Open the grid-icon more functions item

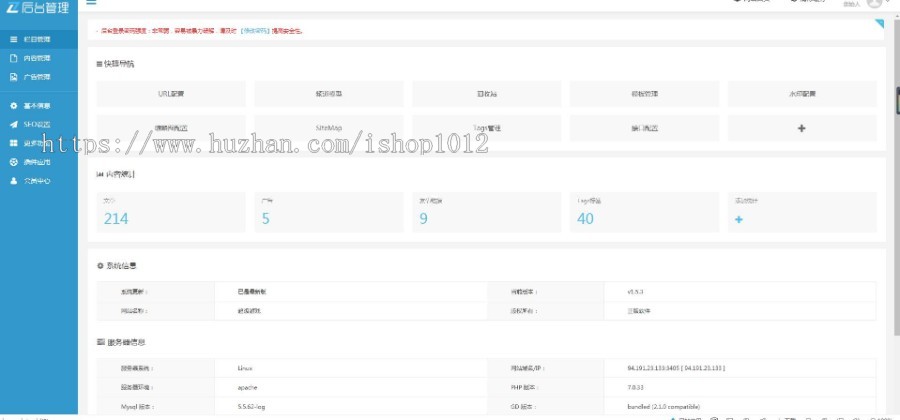tap(38, 143)
